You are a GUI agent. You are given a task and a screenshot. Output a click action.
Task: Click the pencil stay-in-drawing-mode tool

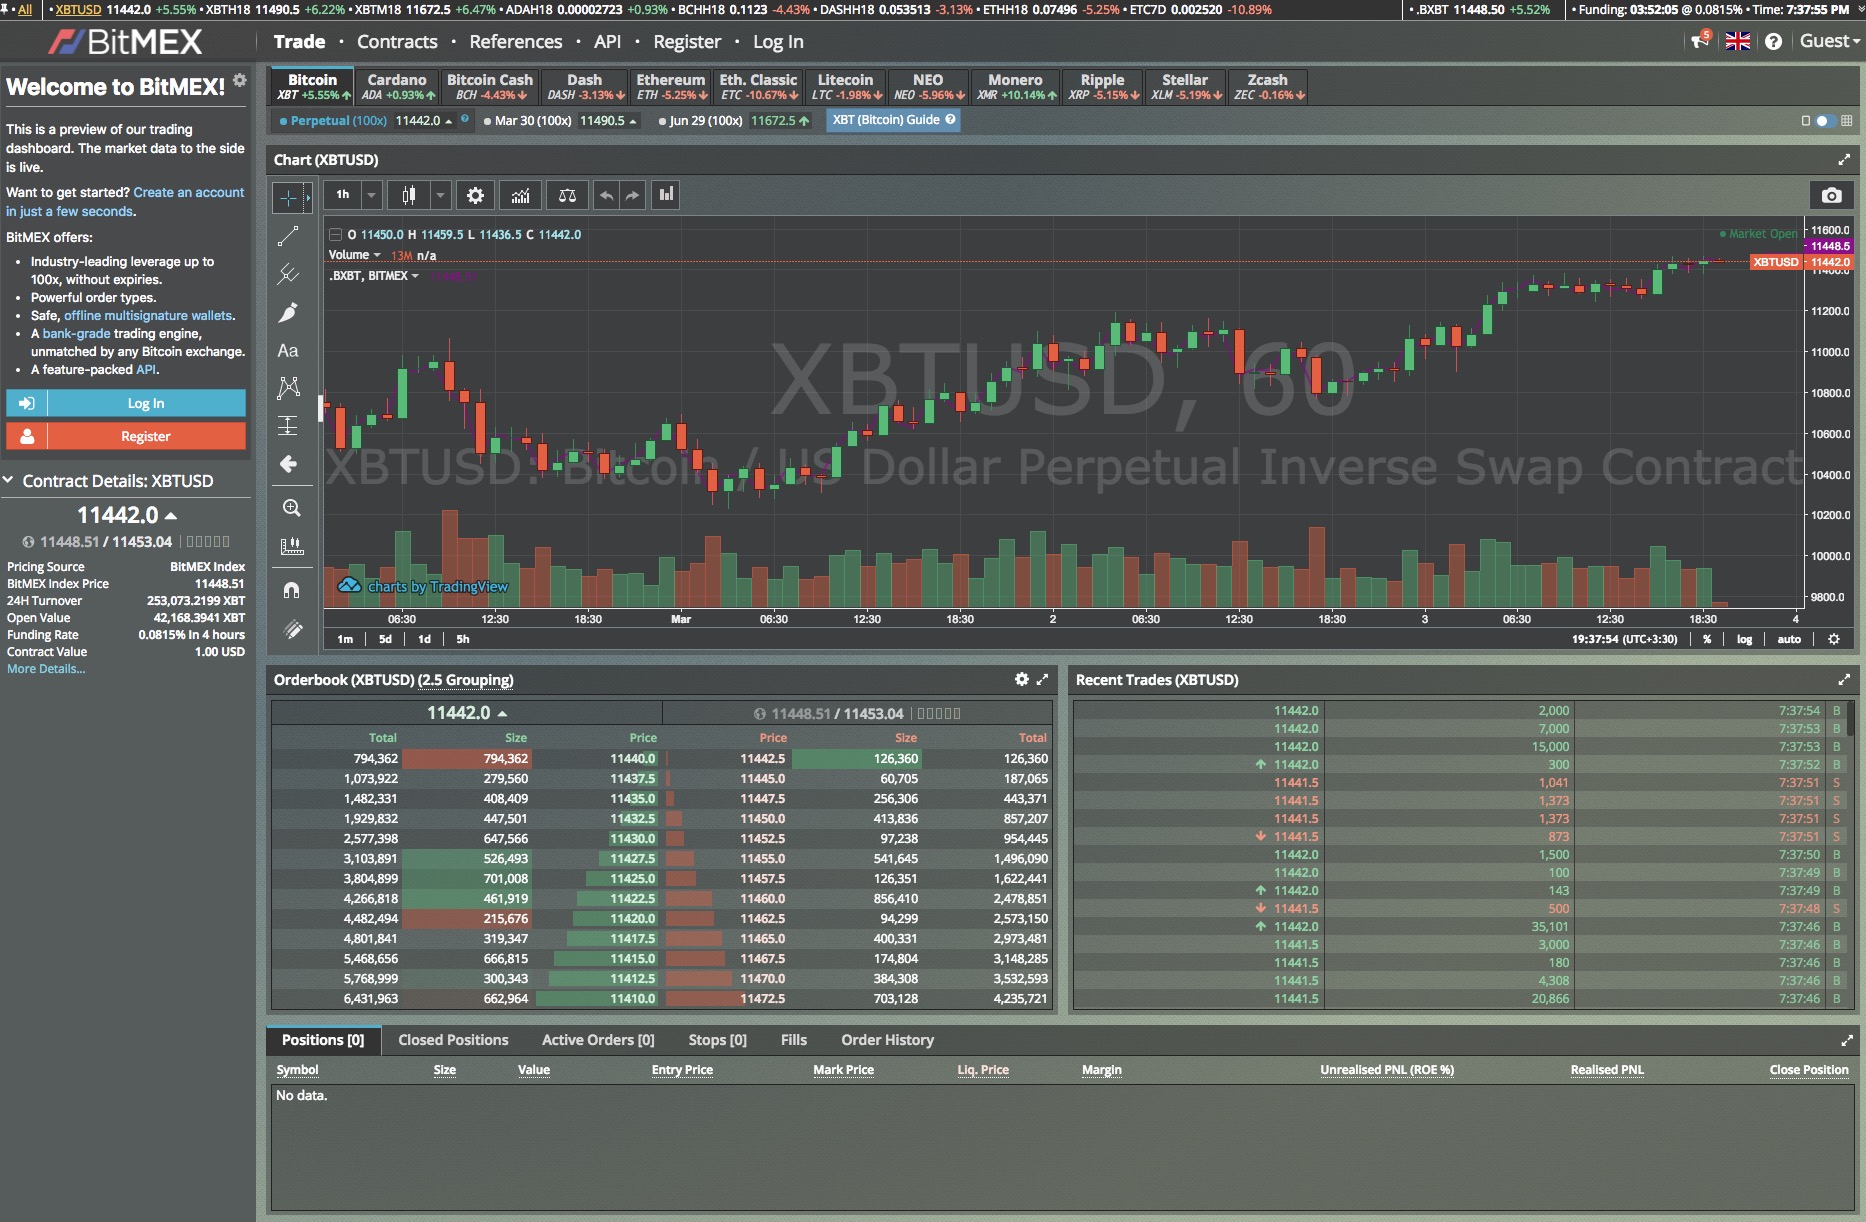click(291, 629)
